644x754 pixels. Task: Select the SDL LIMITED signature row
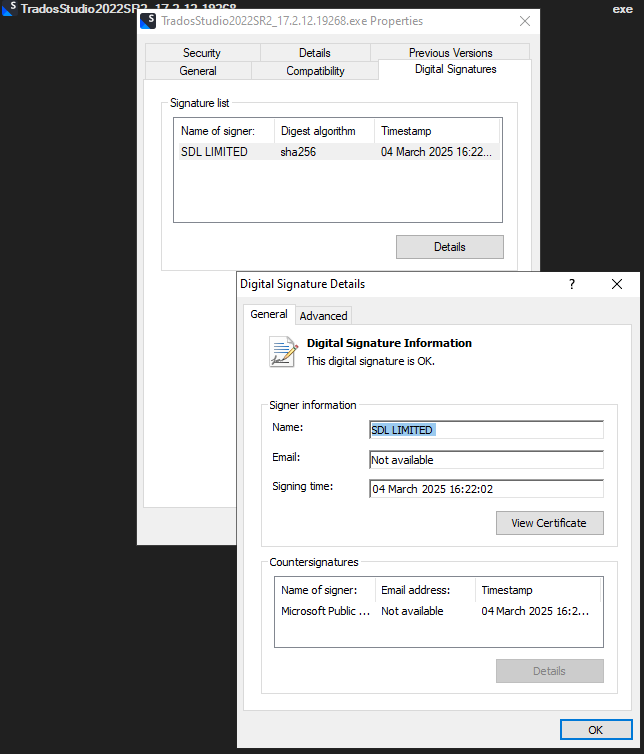(x=339, y=152)
